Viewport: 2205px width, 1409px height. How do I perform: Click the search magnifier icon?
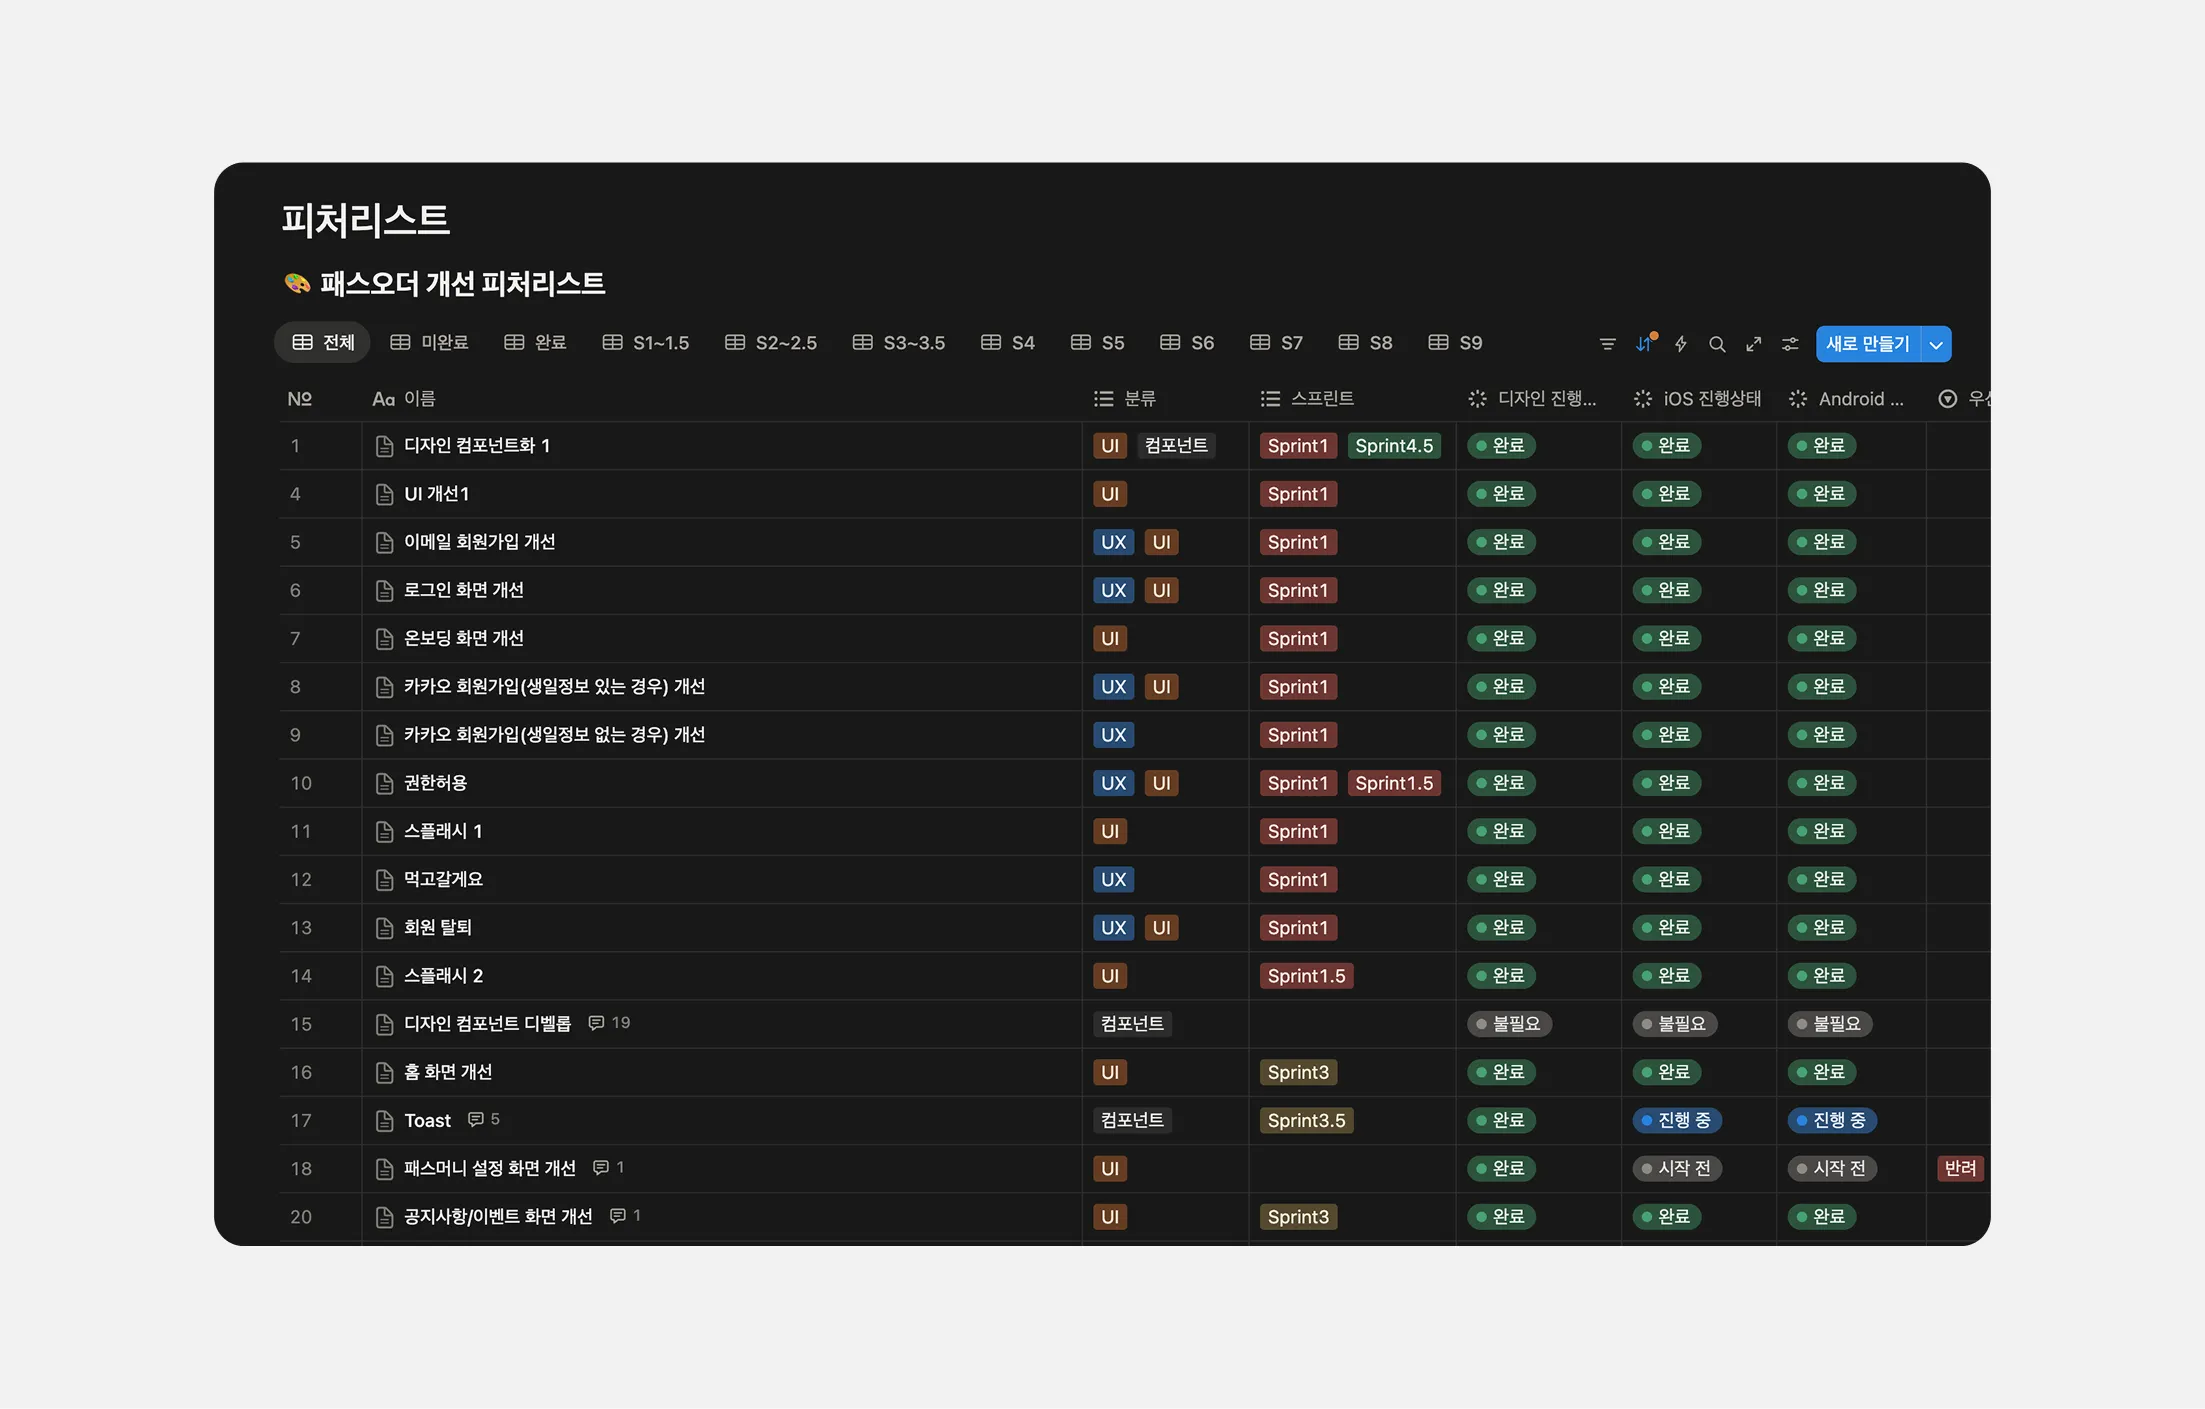pyautogui.click(x=1717, y=344)
